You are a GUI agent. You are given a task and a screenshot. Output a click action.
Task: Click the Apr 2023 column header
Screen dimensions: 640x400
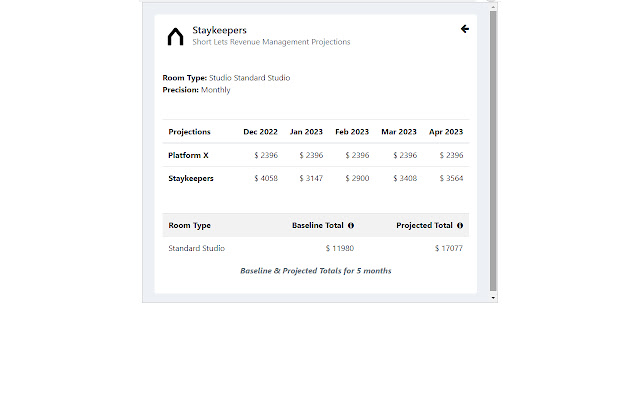(446, 132)
